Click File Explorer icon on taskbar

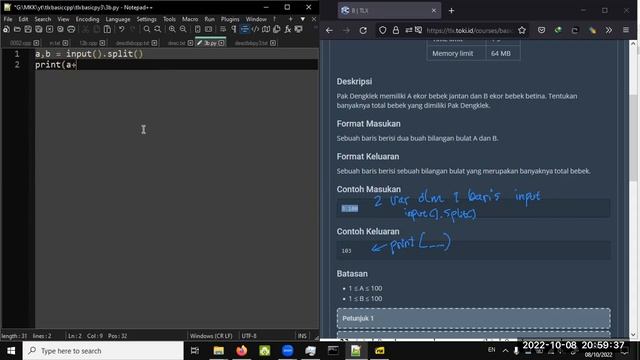(218, 351)
